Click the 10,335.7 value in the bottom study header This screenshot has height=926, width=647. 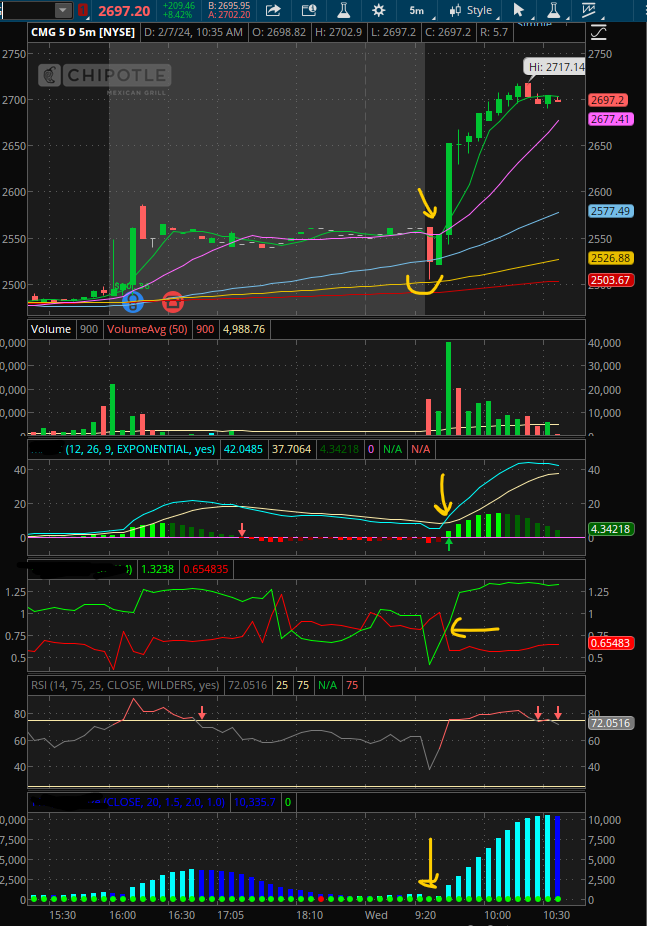click(x=254, y=803)
